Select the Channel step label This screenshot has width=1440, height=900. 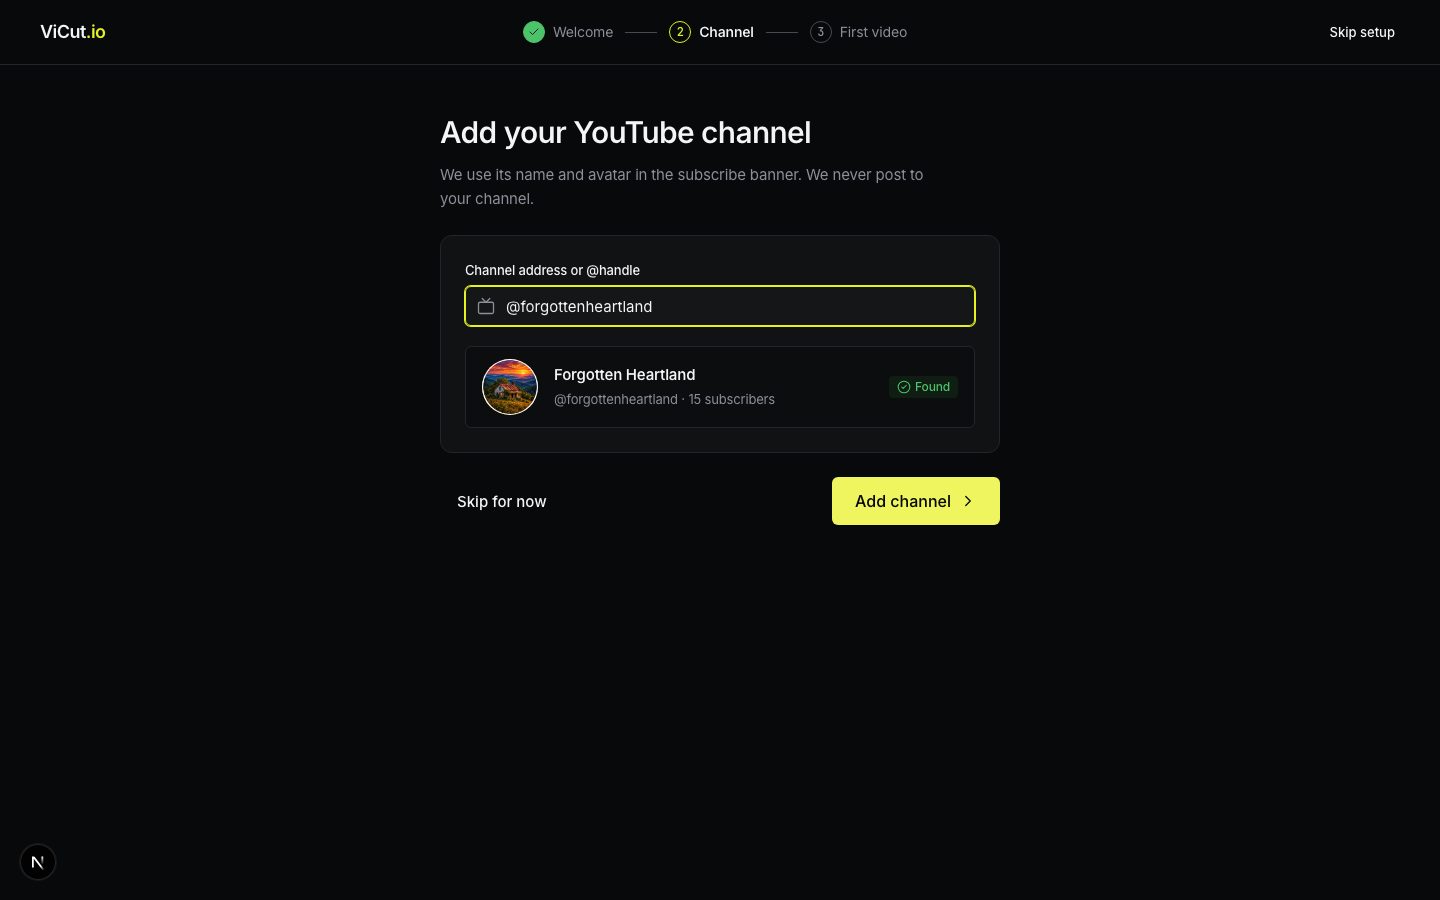click(x=726, y=32)
